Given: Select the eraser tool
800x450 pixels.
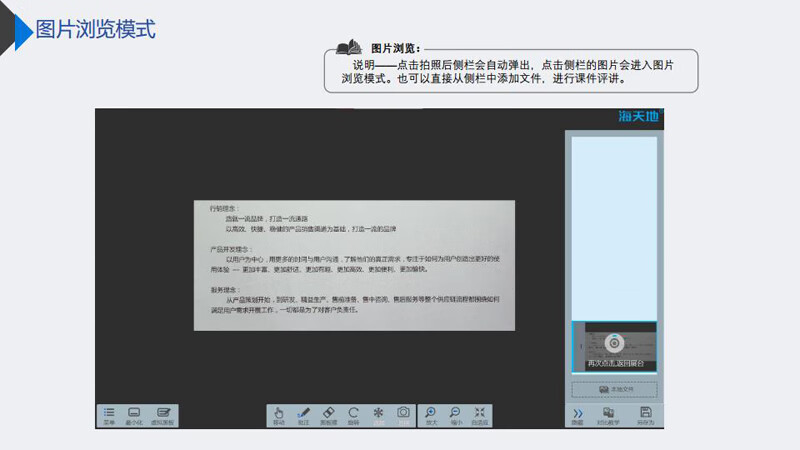Looking at the screenshot, I should point(329,416).
